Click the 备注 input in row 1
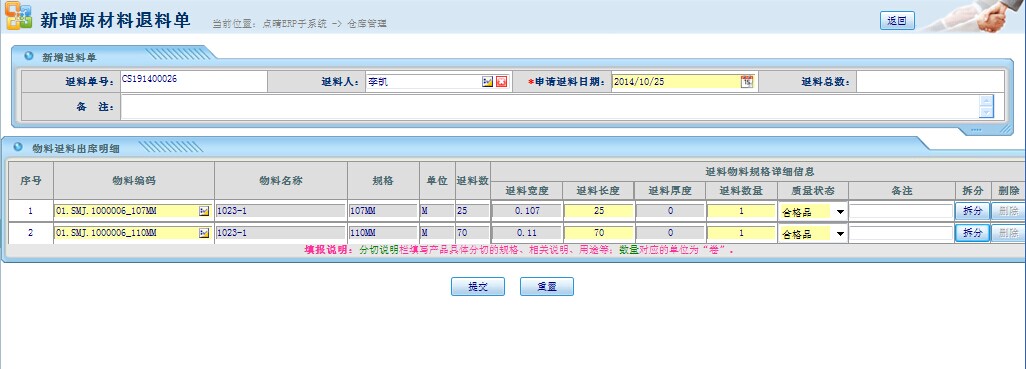 [x=901, y=211]
